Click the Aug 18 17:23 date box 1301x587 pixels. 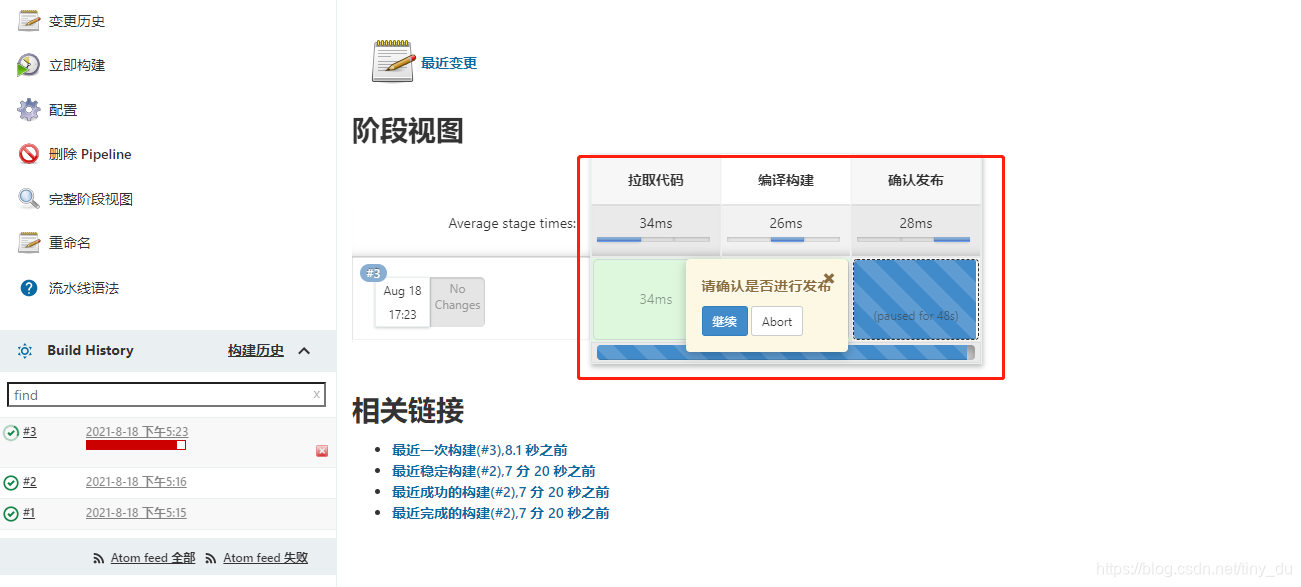402,302
